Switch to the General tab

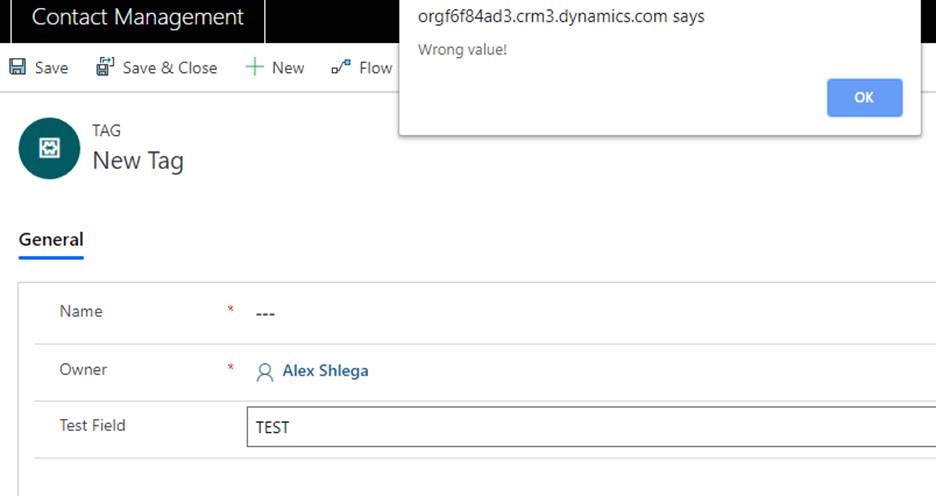coord(51,240)
